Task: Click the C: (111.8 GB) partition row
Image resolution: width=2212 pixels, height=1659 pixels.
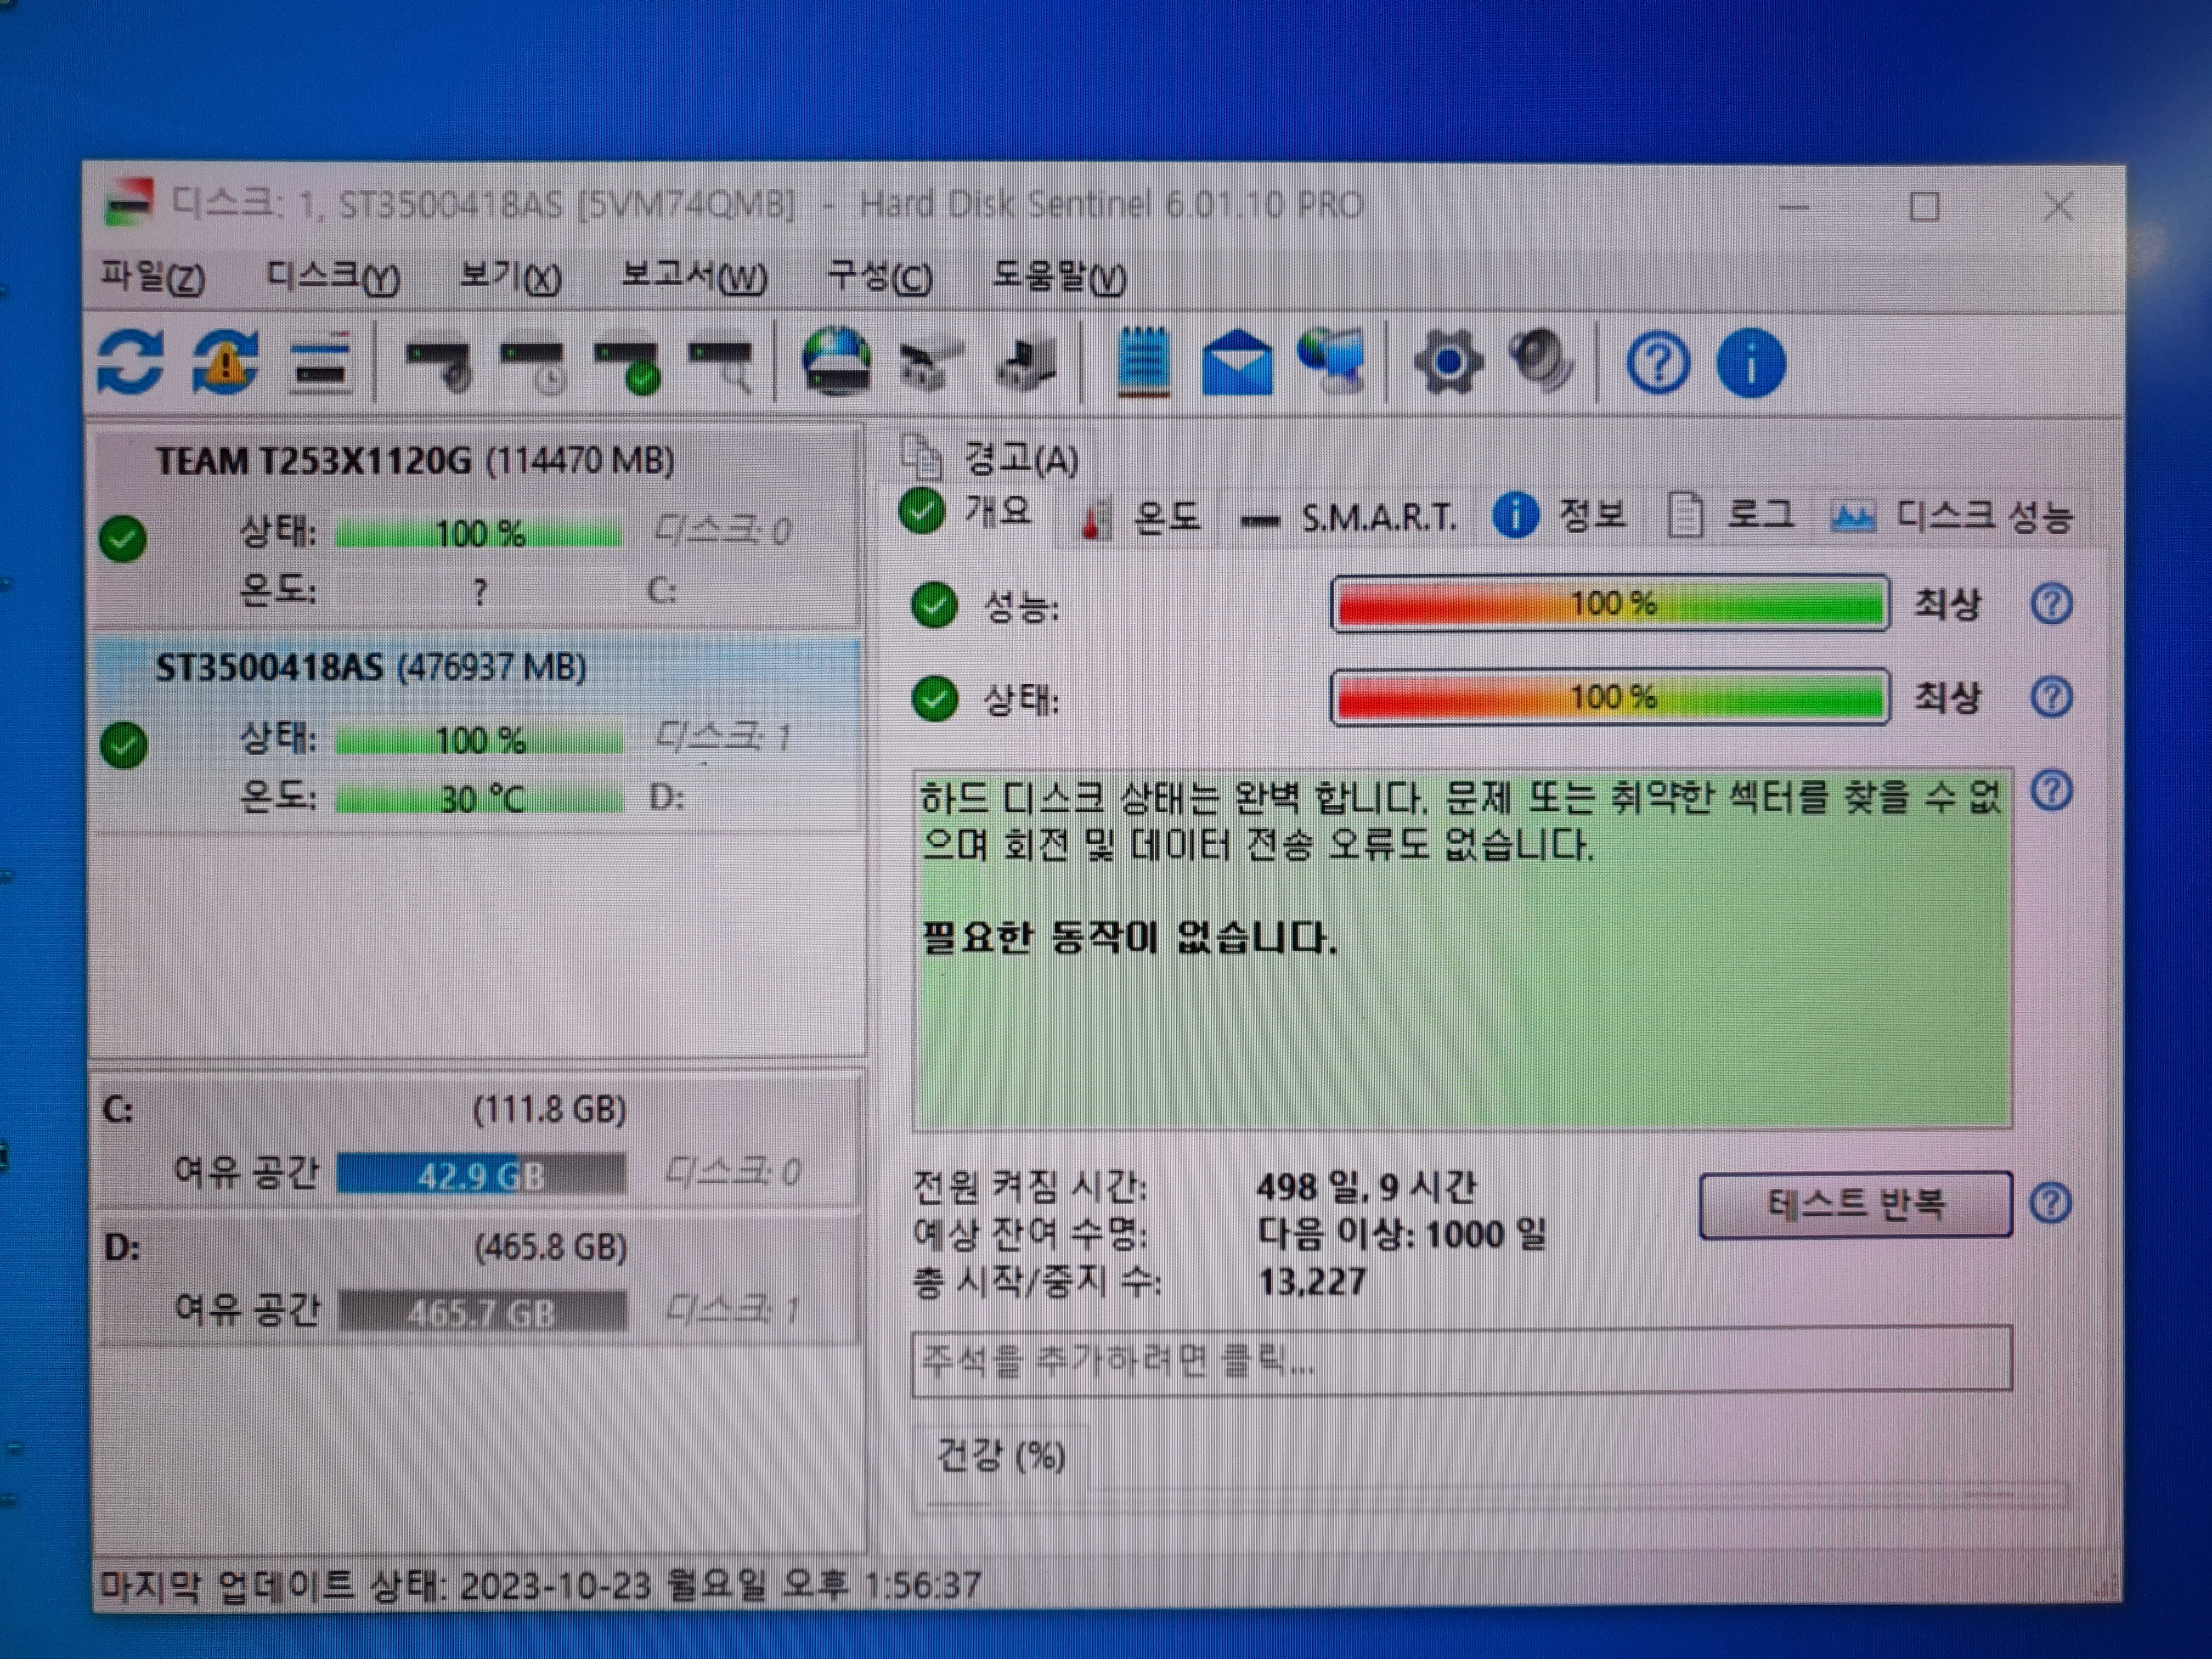Action: [478, 1140]
